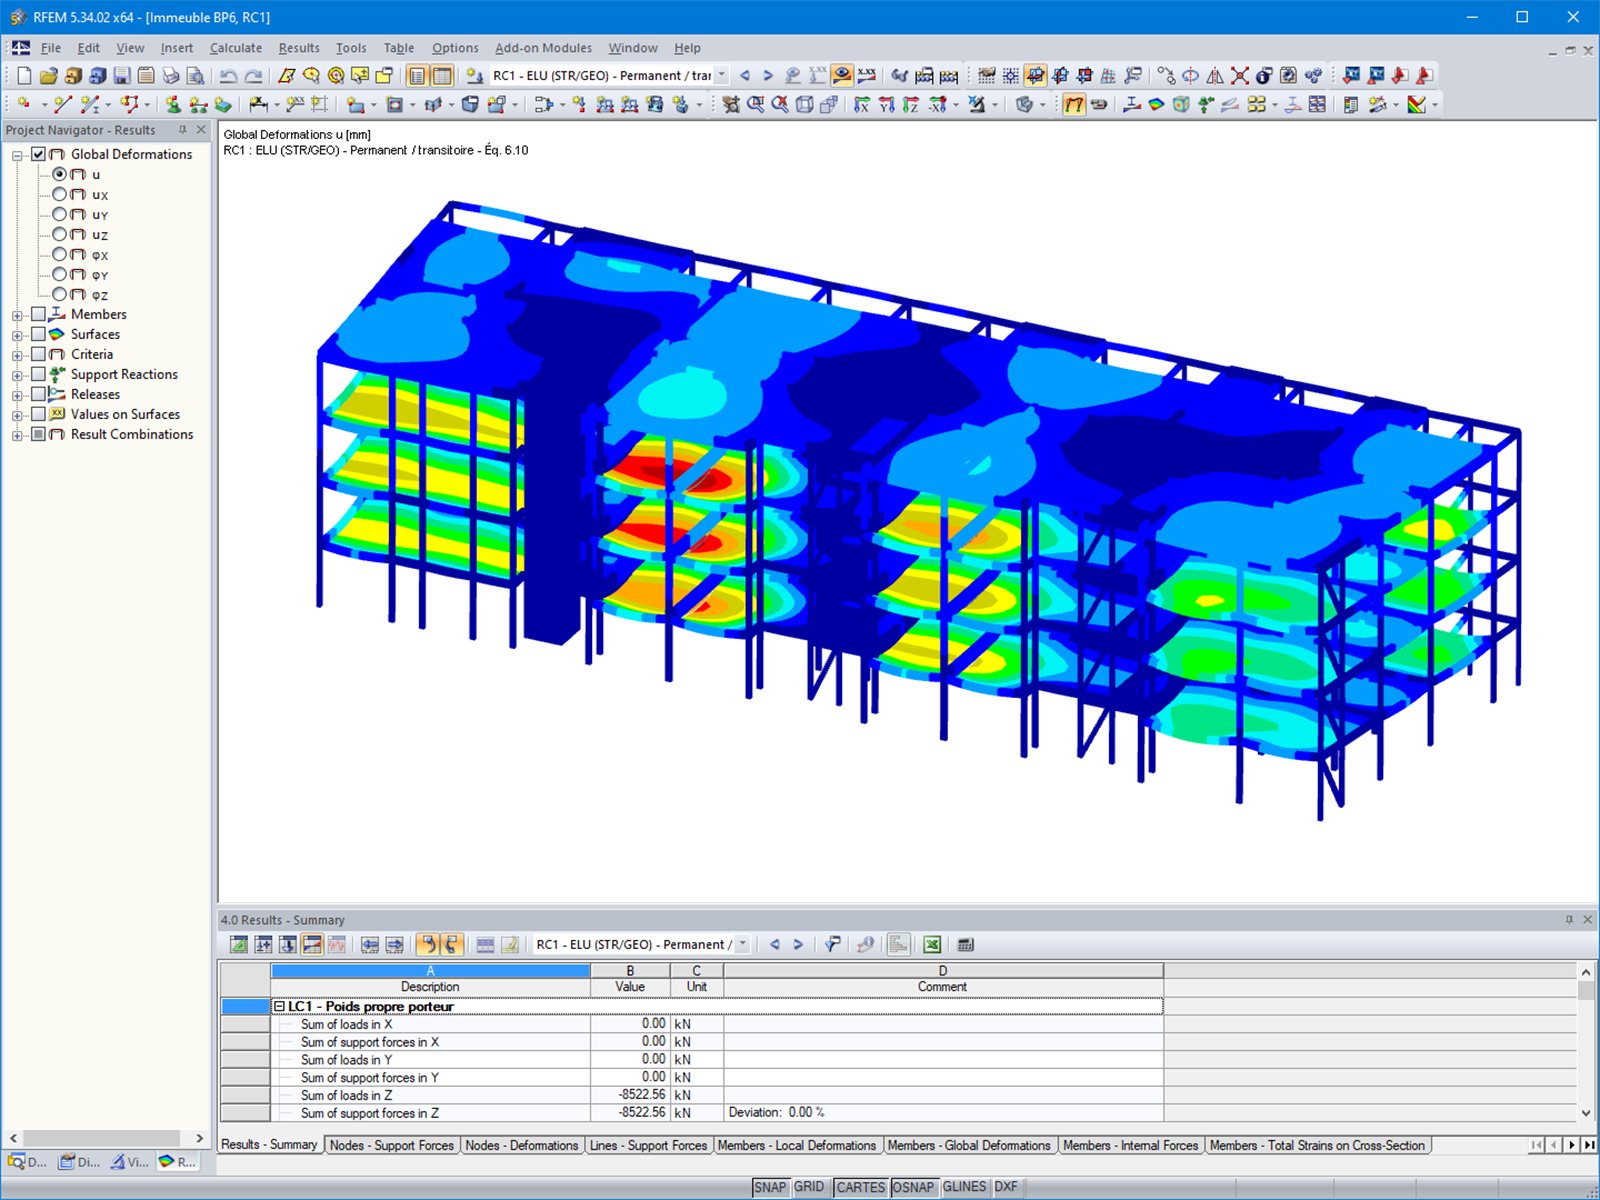Expand the Result Combinations tree node

17,435
